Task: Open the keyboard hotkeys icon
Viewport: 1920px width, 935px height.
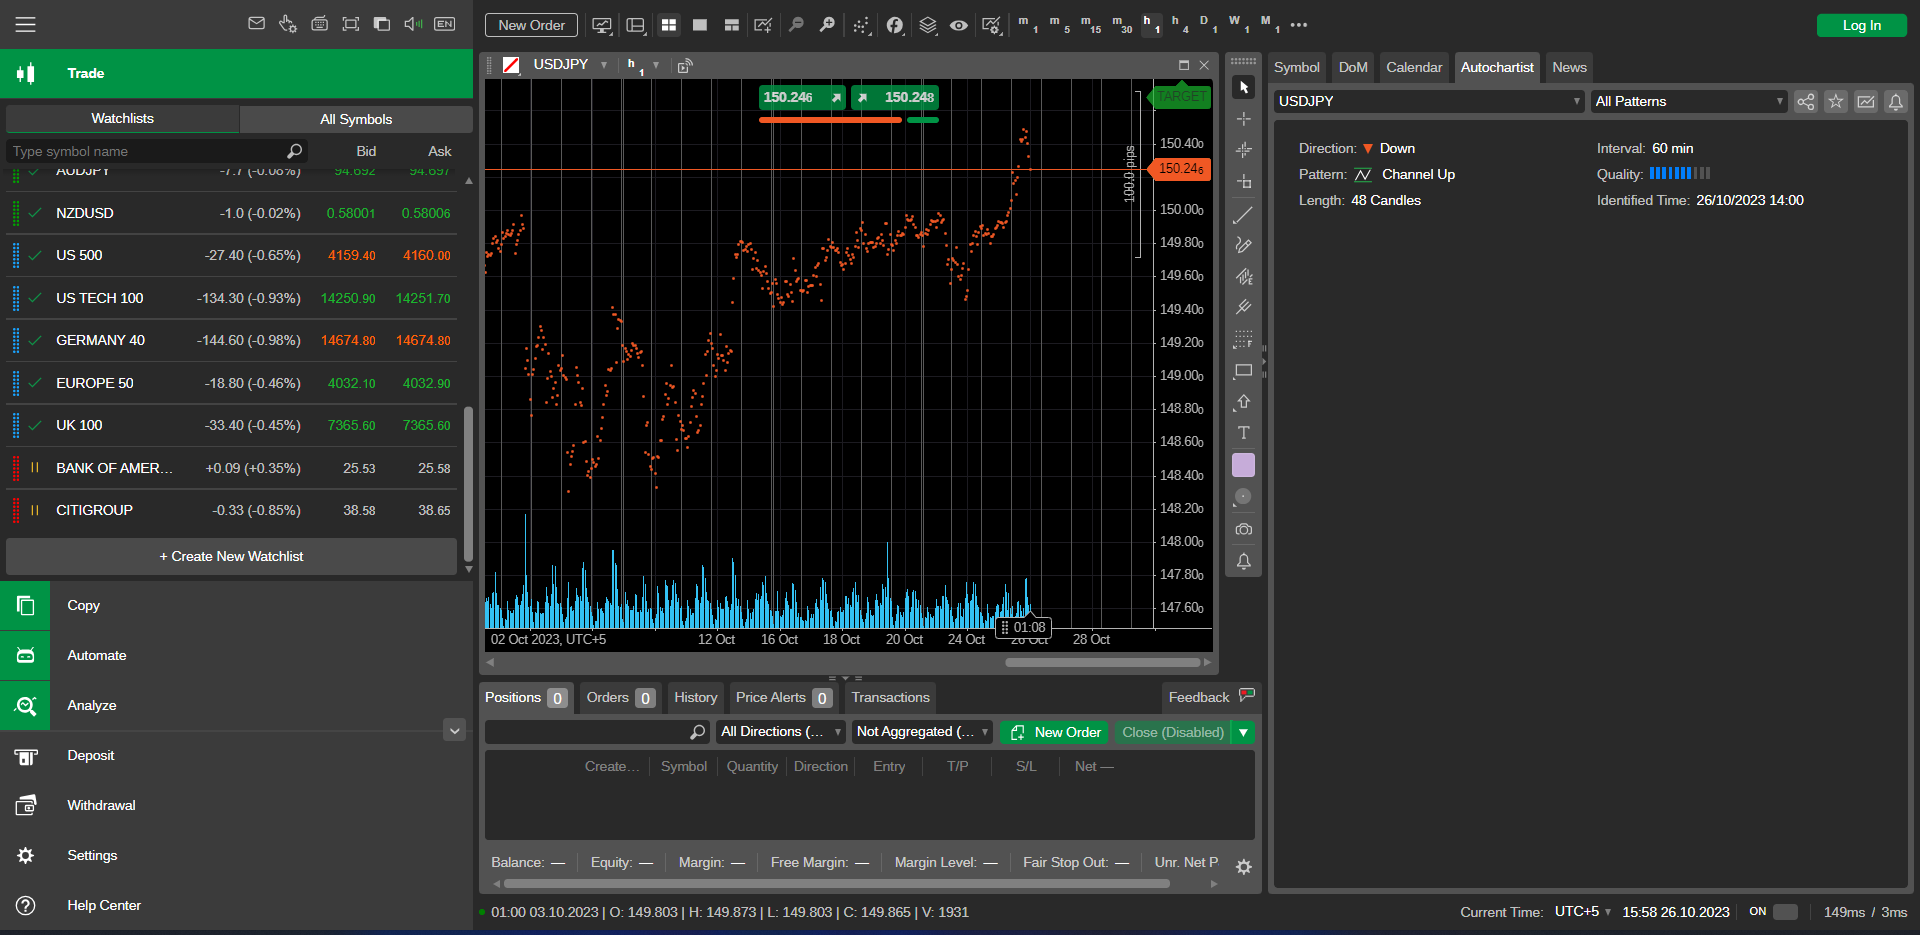Action: pyautogui.click(x=320, y=24)
